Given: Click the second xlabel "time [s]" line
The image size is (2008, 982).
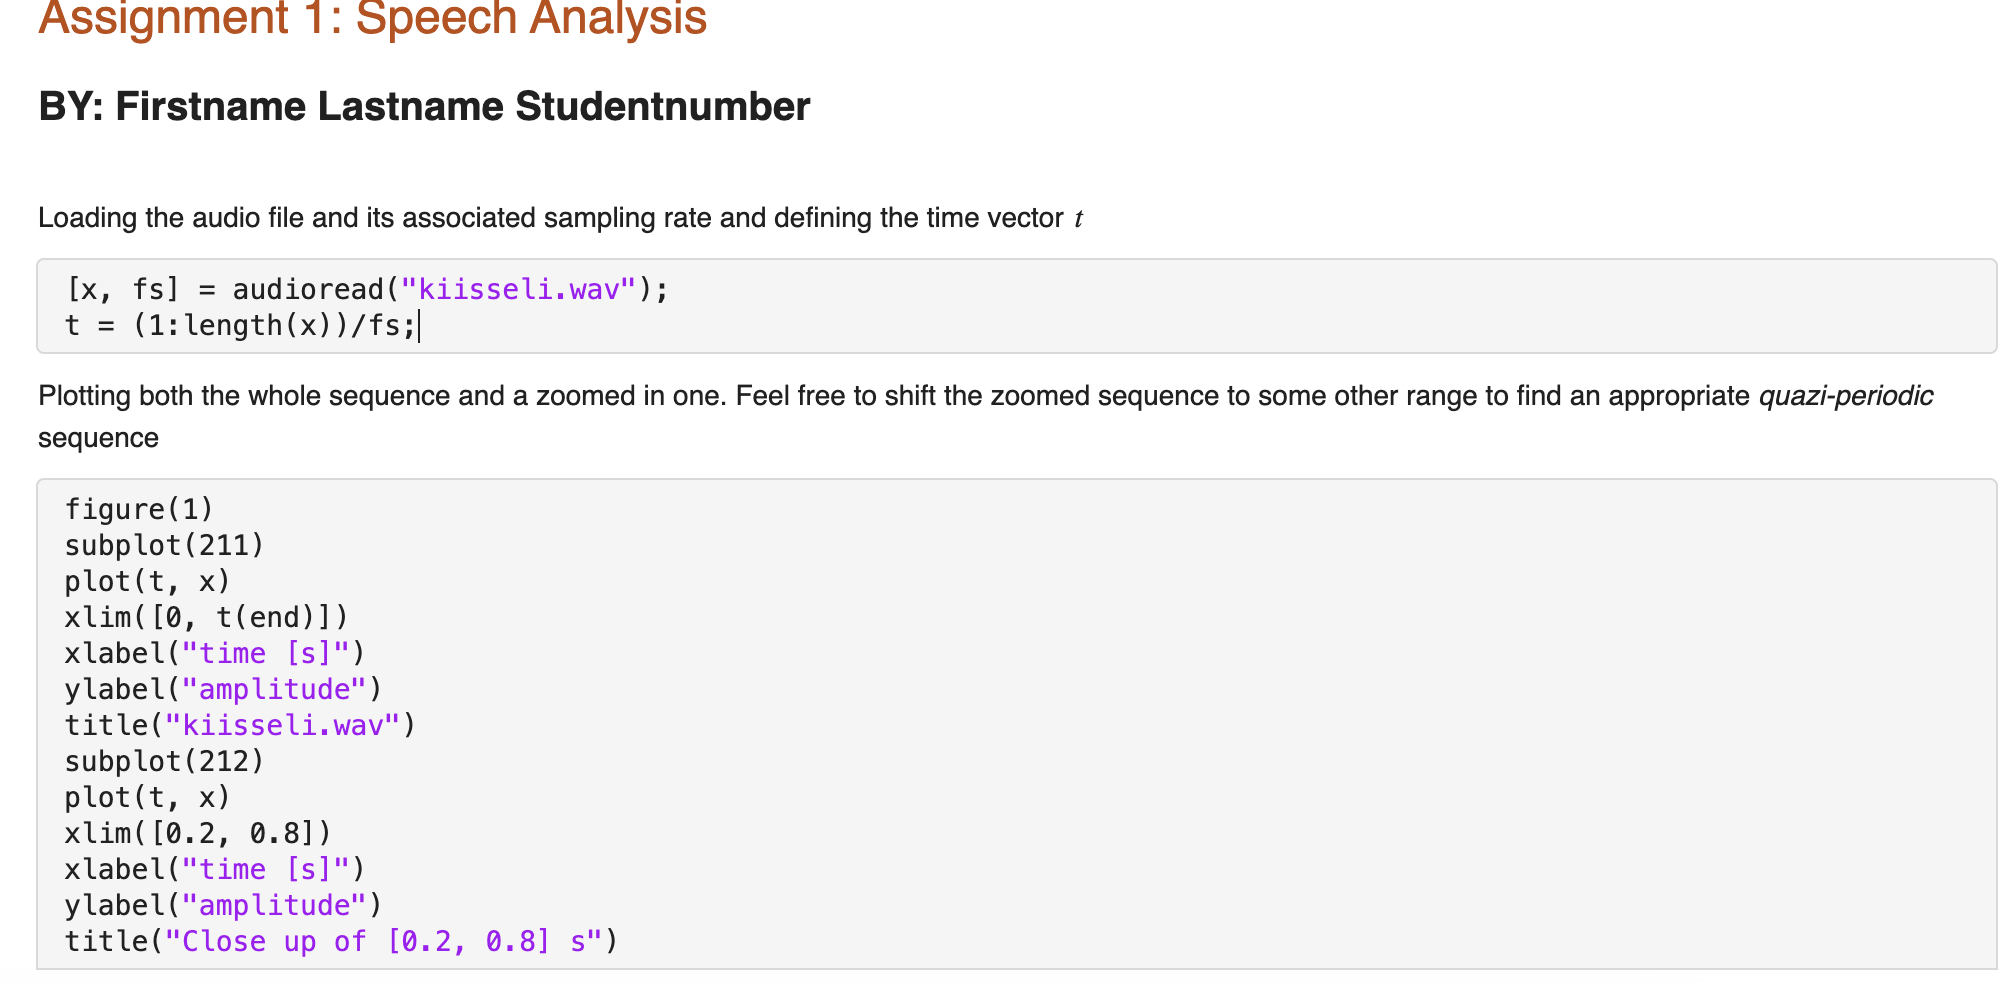Looking at the screenshot, I should [215, 870].
